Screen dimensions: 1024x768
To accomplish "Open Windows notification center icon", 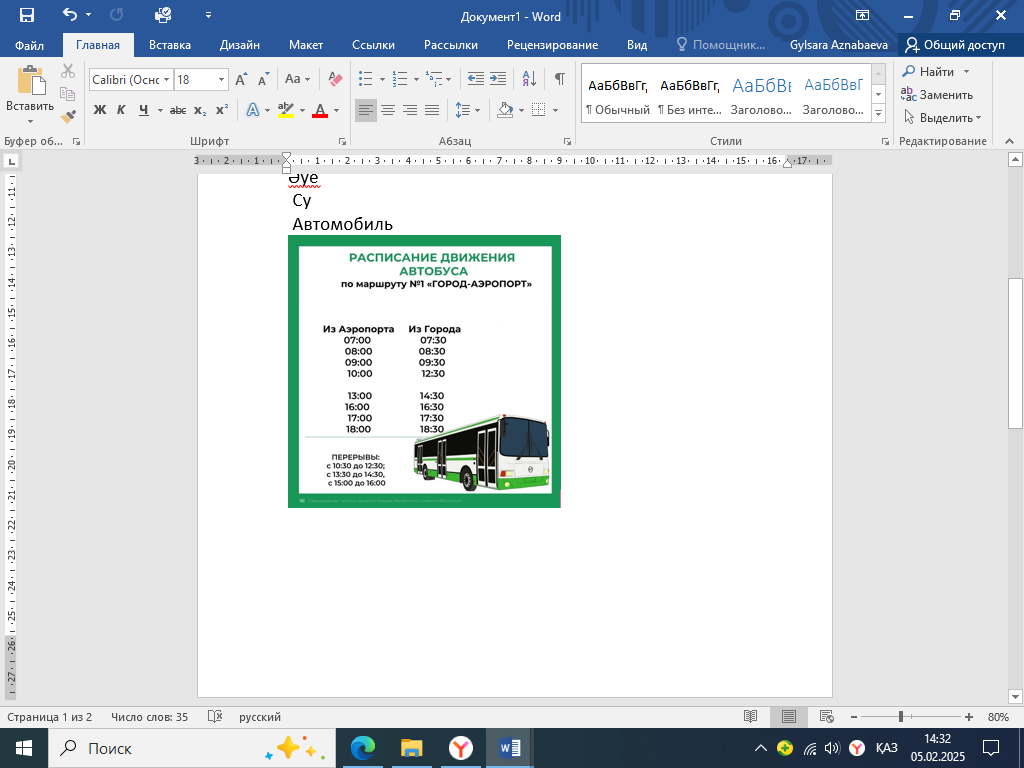I will 991,748.
